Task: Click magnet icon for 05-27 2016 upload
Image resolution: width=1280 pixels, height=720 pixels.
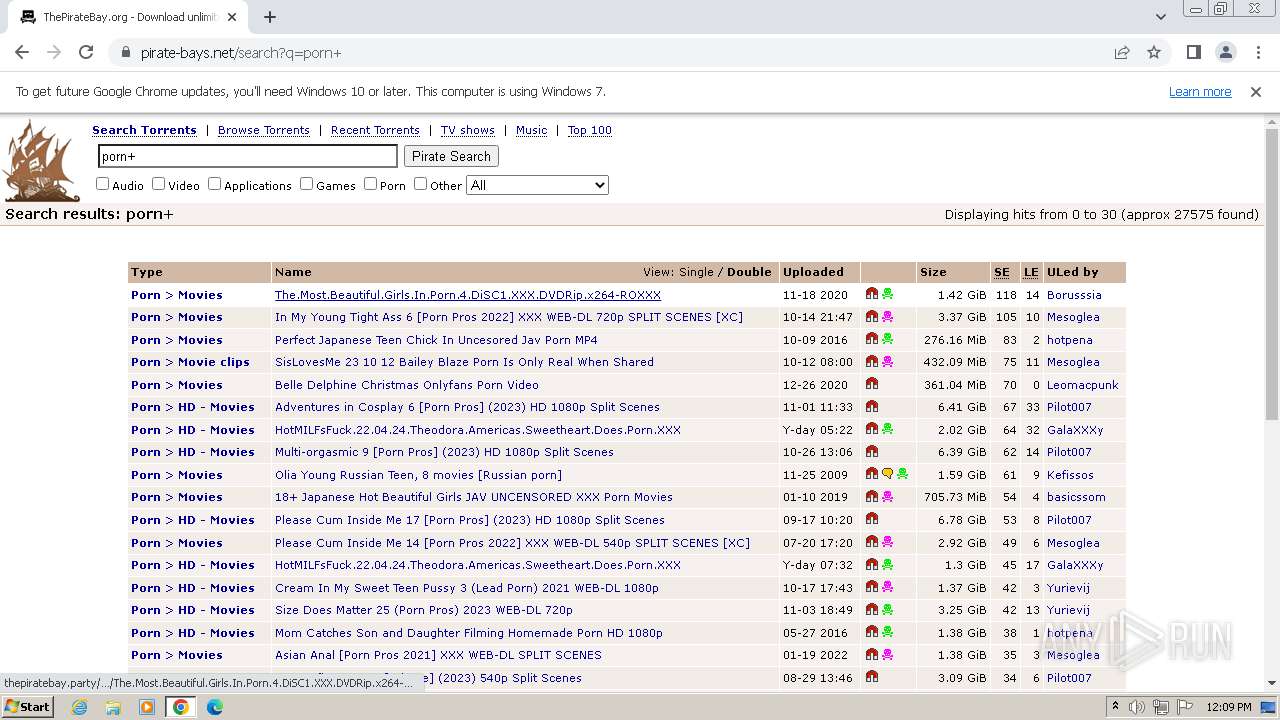Action: pyautogui.click(x=872, y=633)
